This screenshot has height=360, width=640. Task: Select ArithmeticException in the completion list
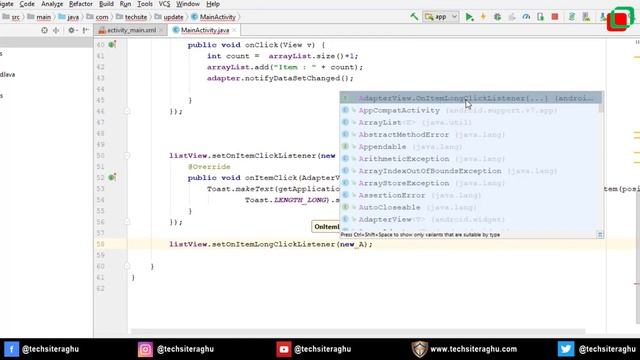tap(470, 159)
